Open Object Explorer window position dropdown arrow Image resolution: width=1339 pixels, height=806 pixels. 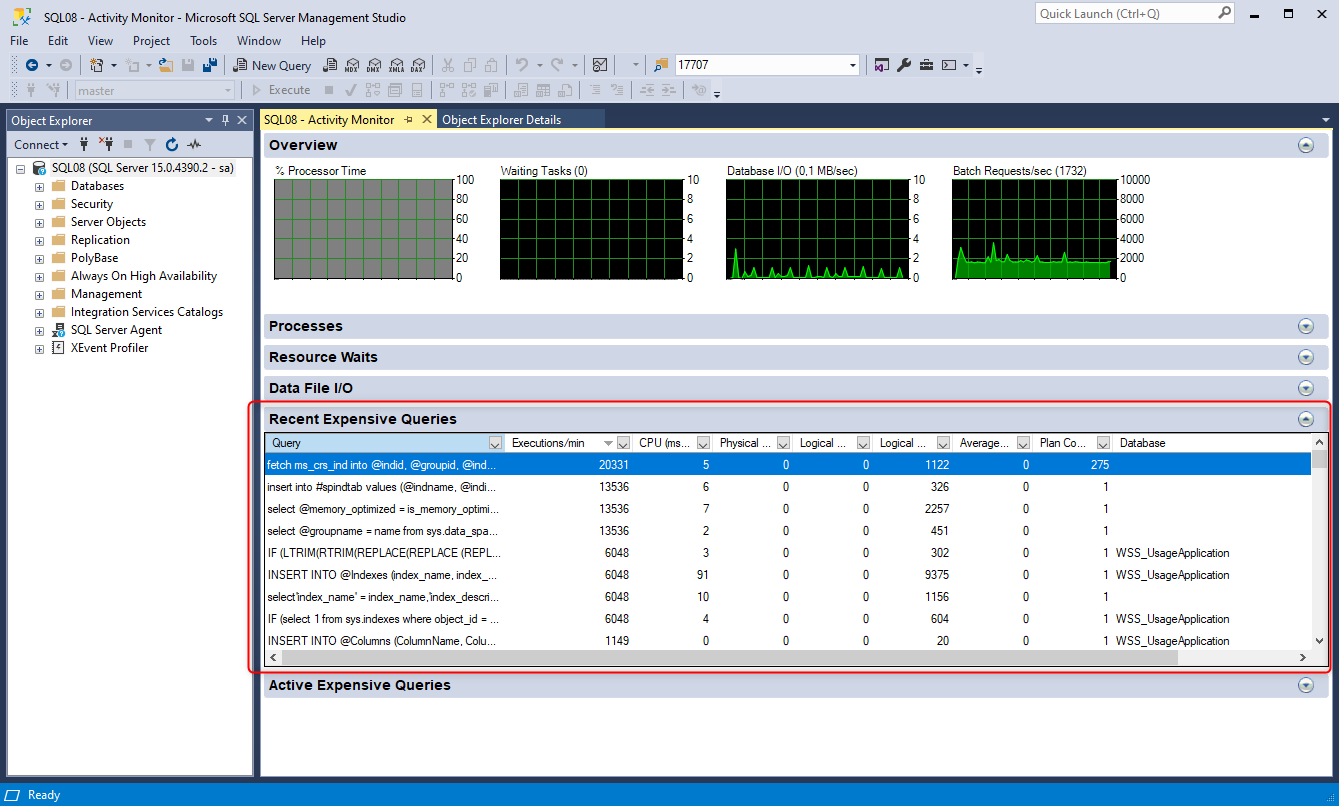pos(209,120)
